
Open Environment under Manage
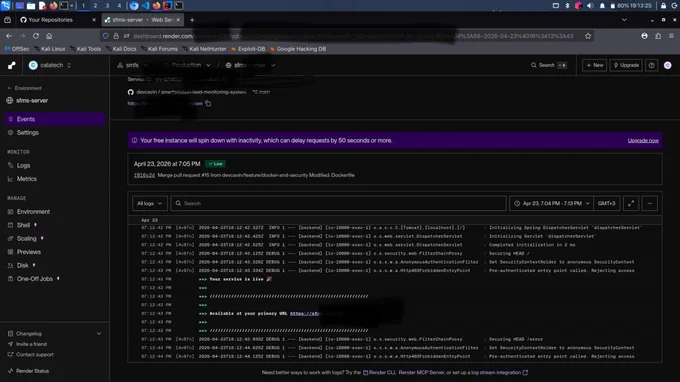click(33, 212)
